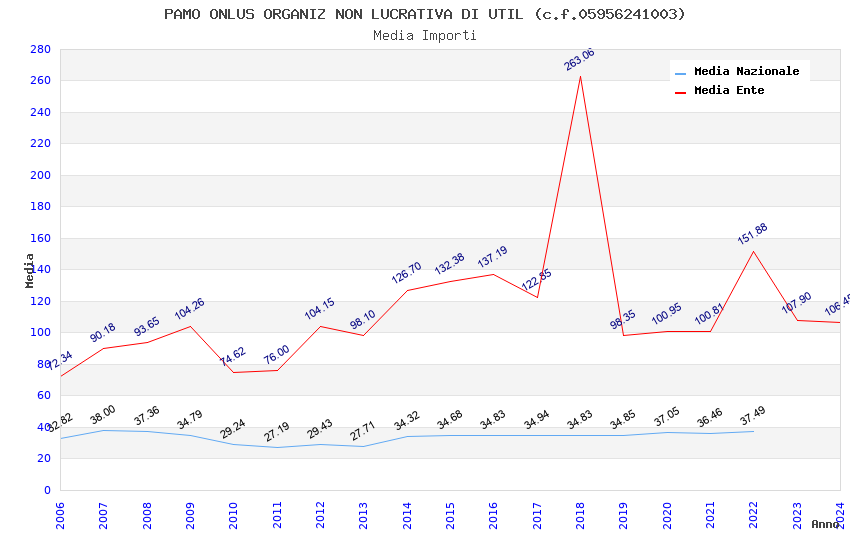Screen dimensions: 850x550
Task: Click the 37.49 data label
Action: (752, 416)
